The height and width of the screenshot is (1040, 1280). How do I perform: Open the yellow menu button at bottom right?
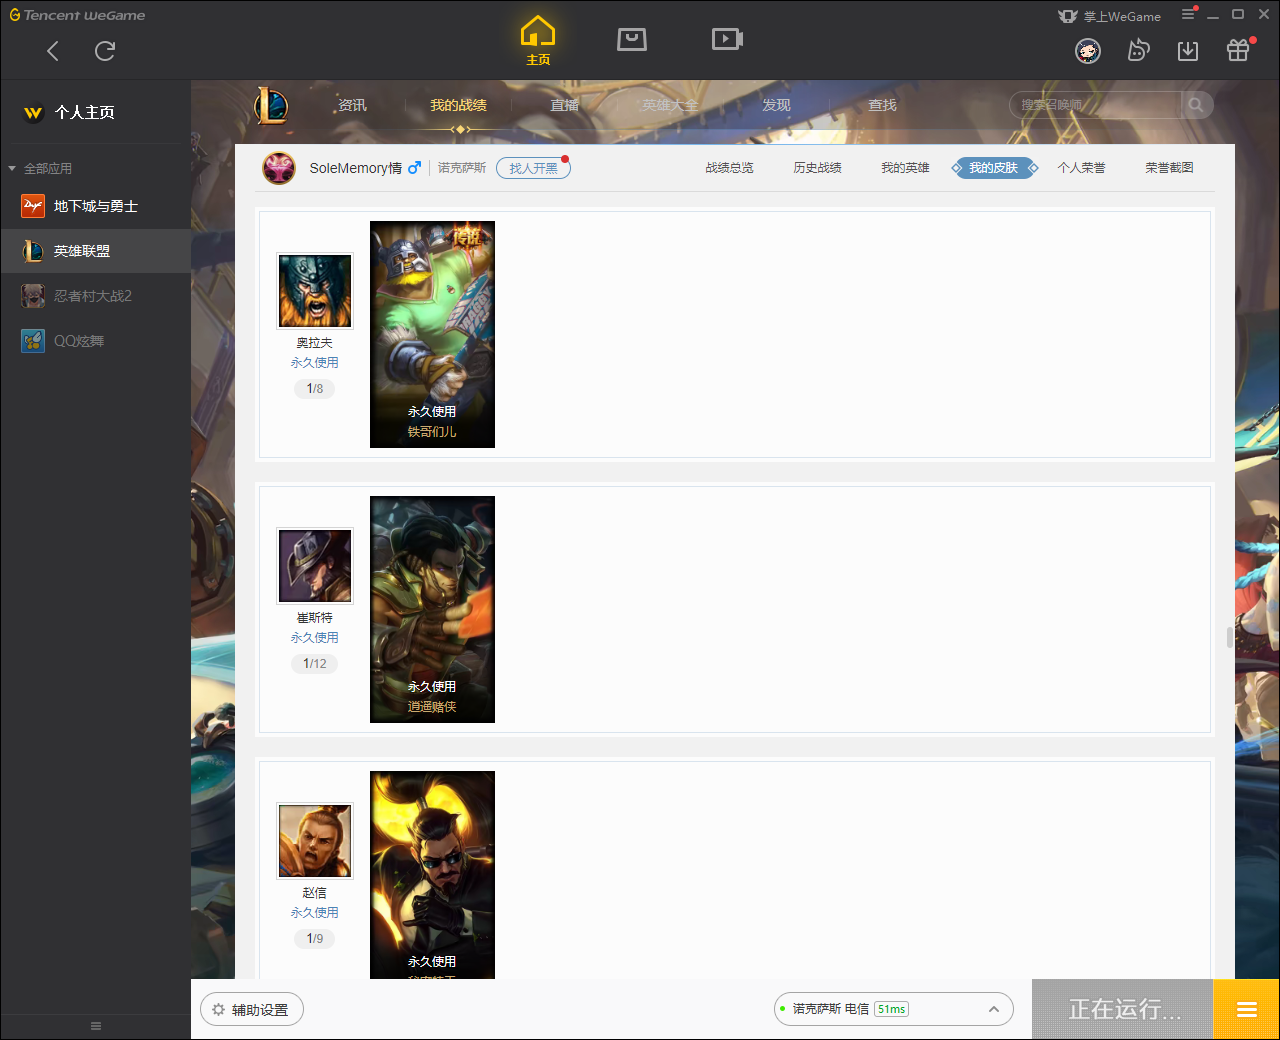tap(1246, 1009)
